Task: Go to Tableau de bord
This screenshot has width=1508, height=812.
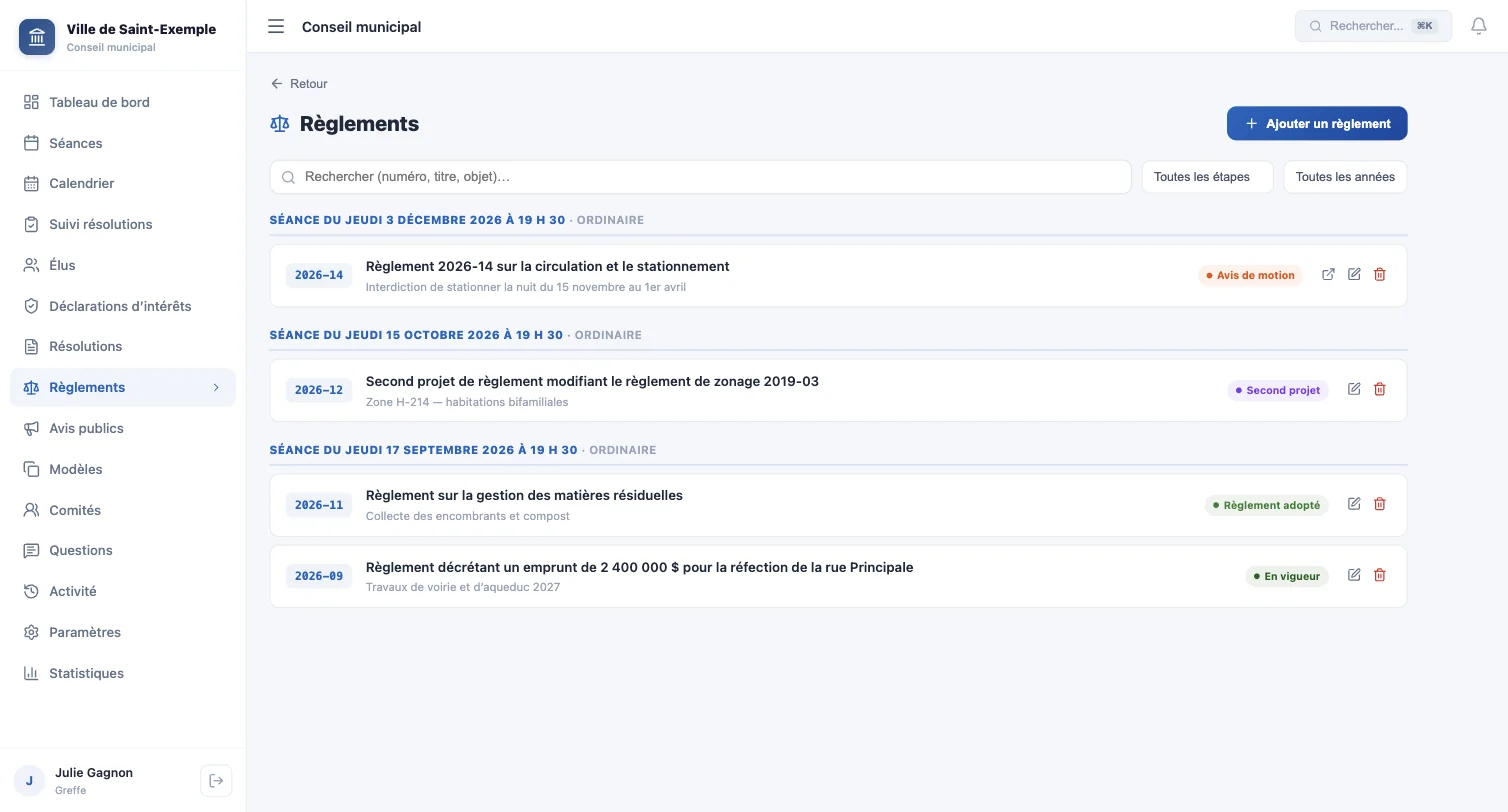Action: tap(123, 102)
